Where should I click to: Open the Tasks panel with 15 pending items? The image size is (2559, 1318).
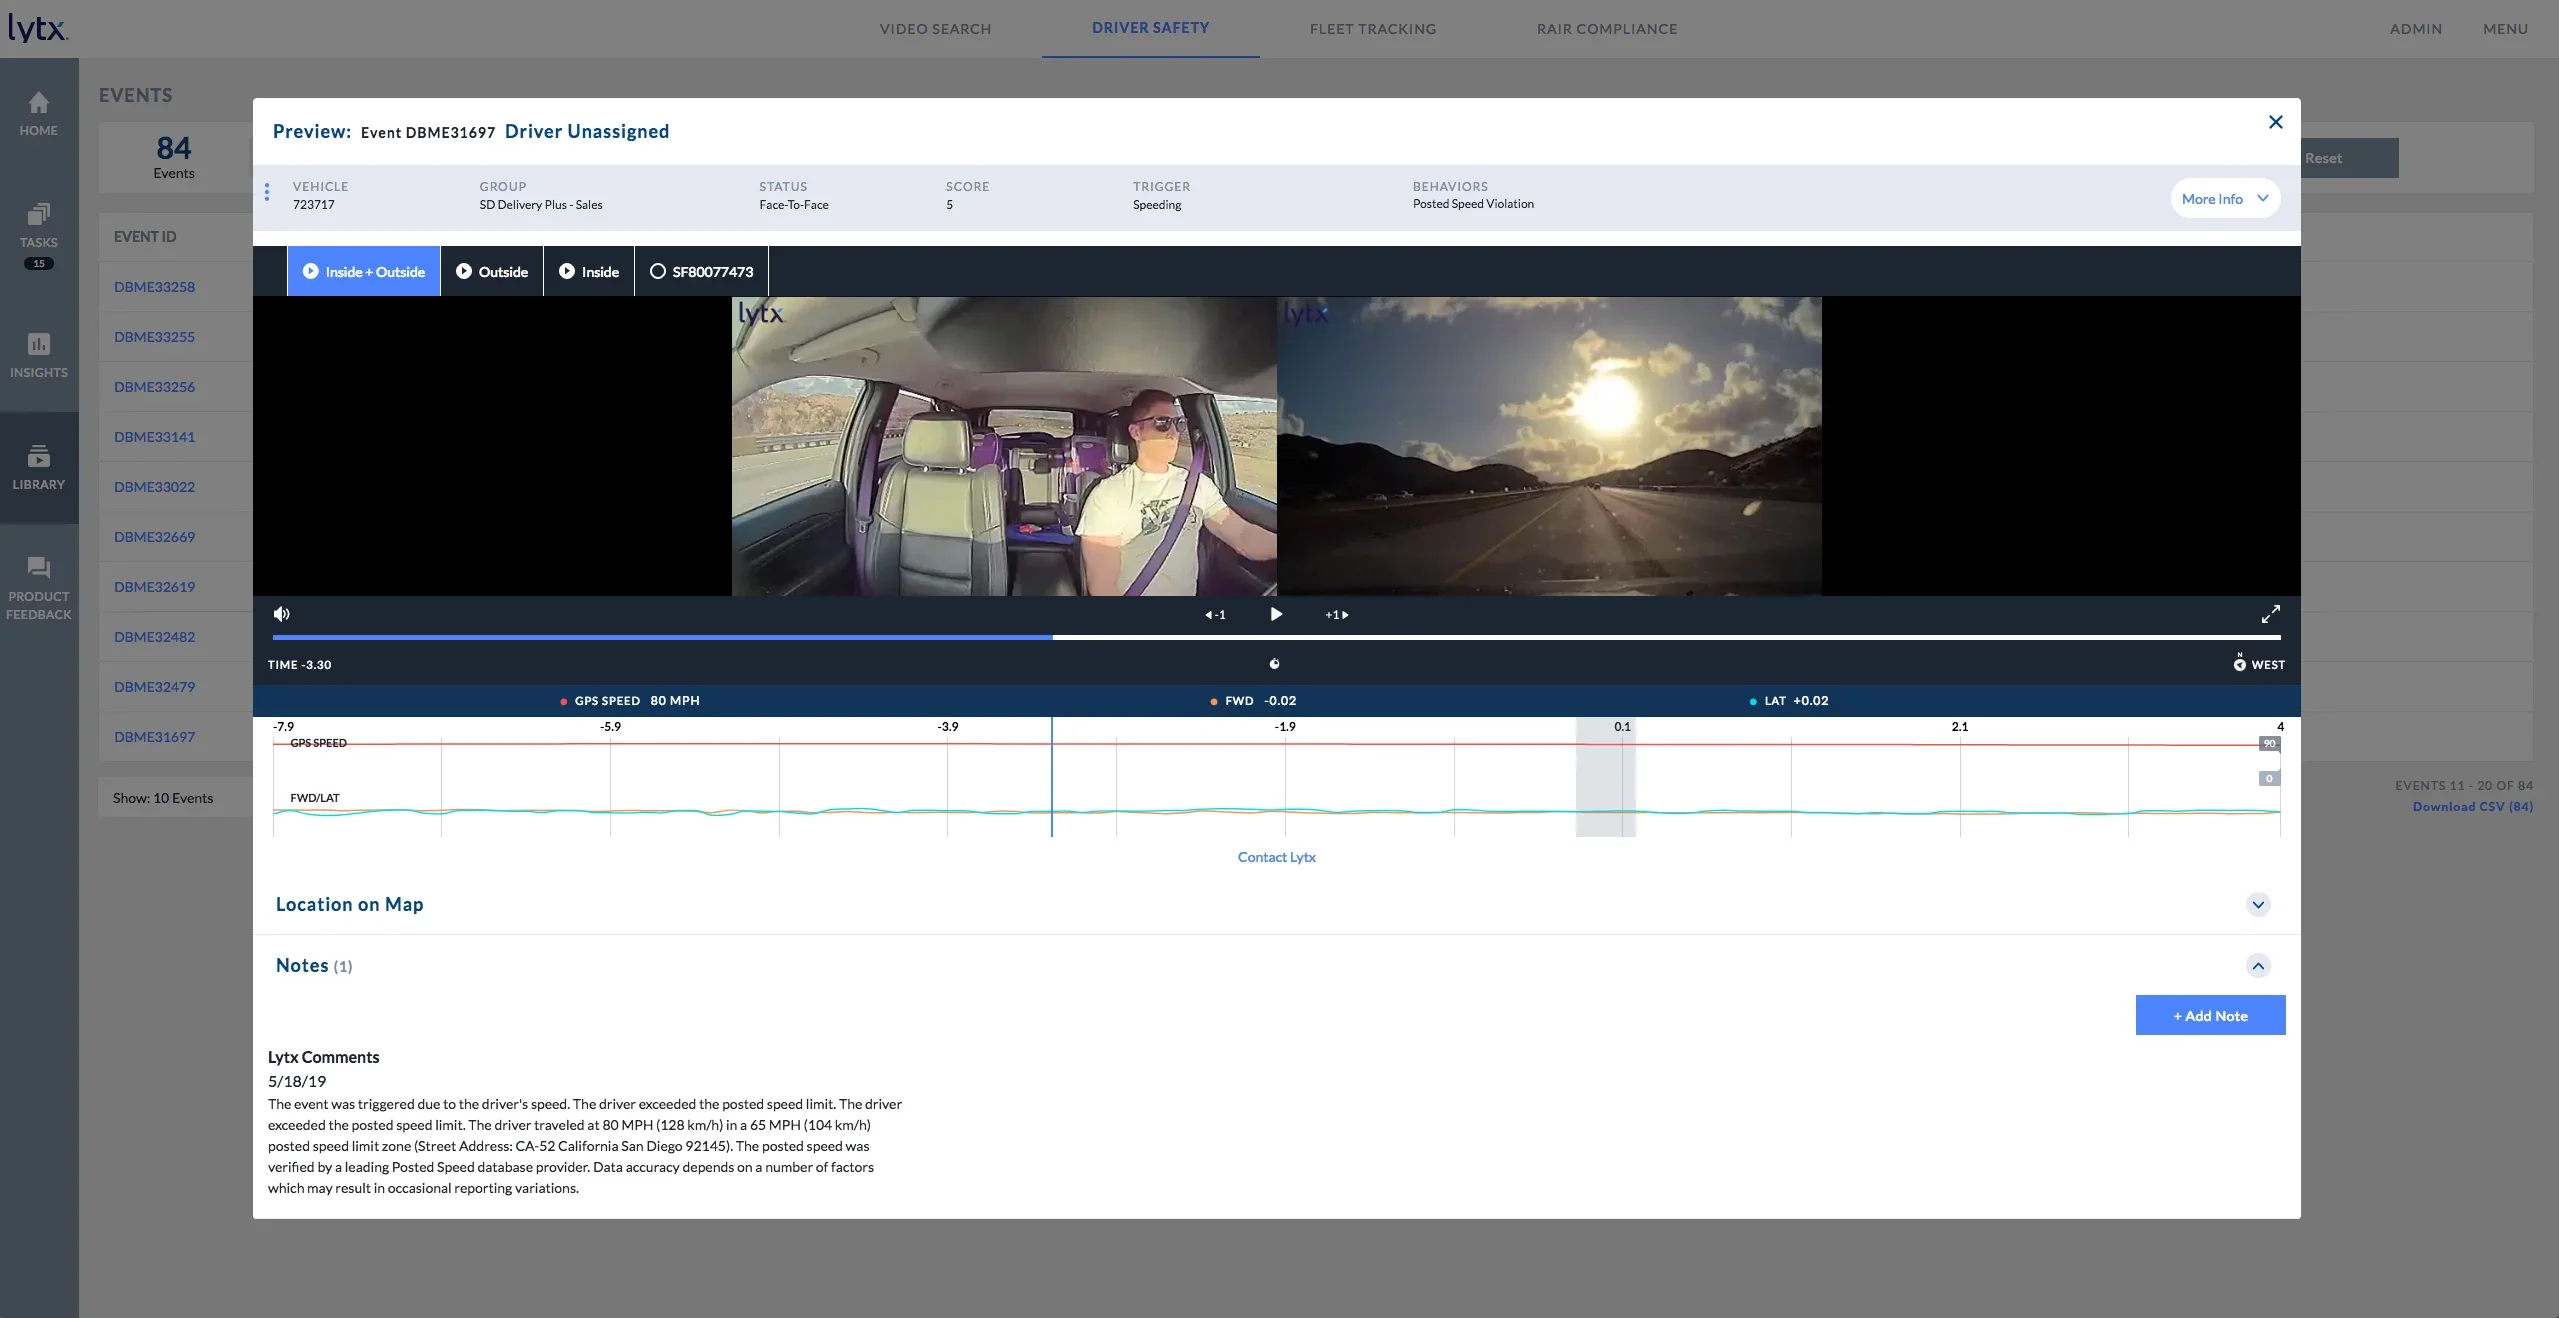point(38,228)
